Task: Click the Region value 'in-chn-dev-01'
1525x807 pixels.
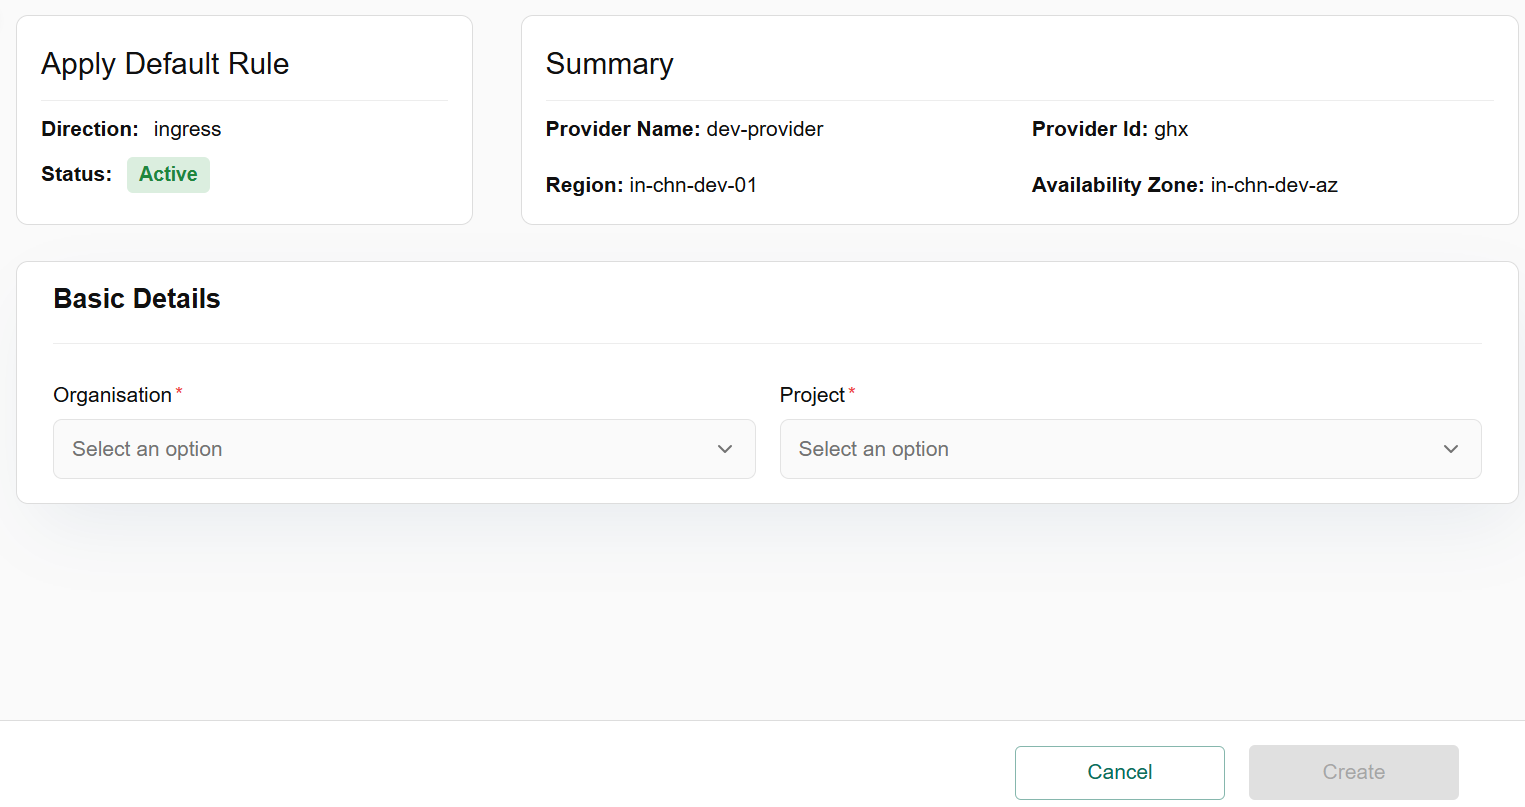Action: [693, 185]
